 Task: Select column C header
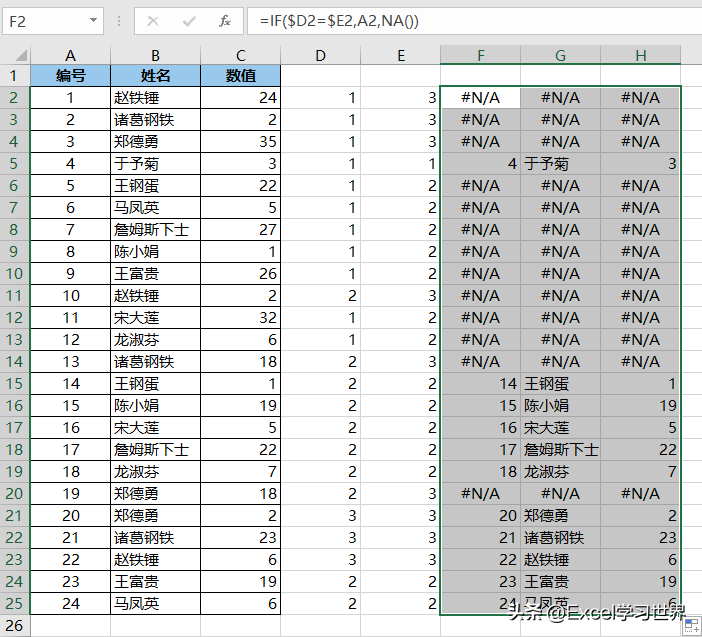coord(240,56)
